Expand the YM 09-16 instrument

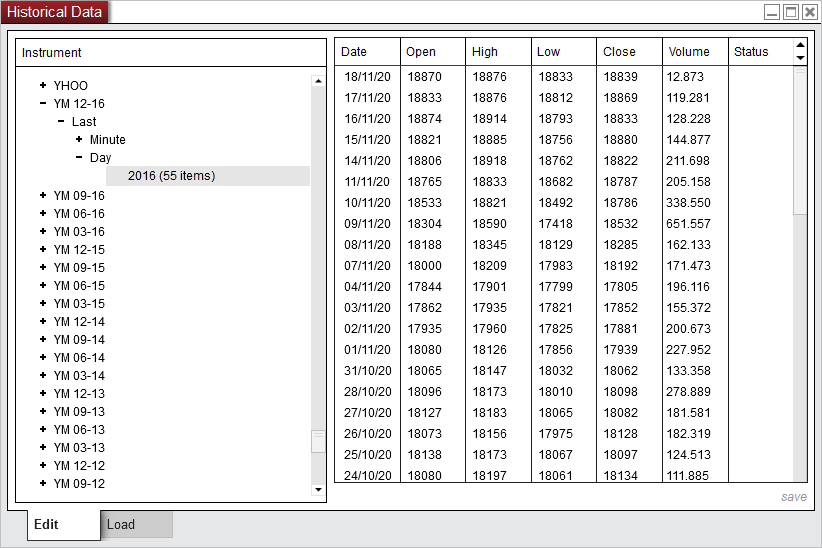coord(43,195)
